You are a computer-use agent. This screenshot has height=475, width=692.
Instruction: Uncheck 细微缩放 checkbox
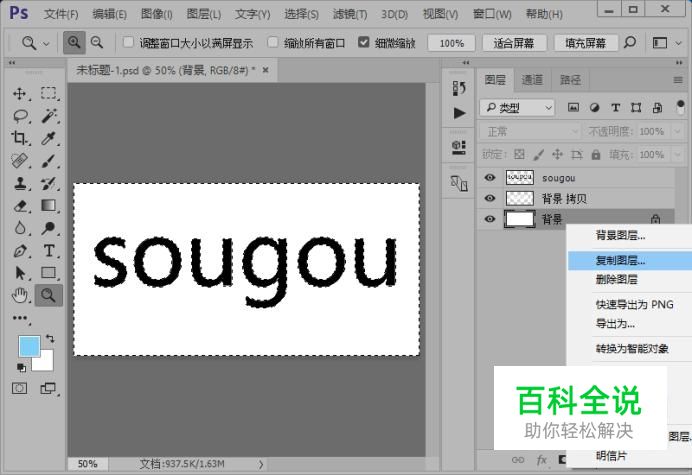point(364,42)
